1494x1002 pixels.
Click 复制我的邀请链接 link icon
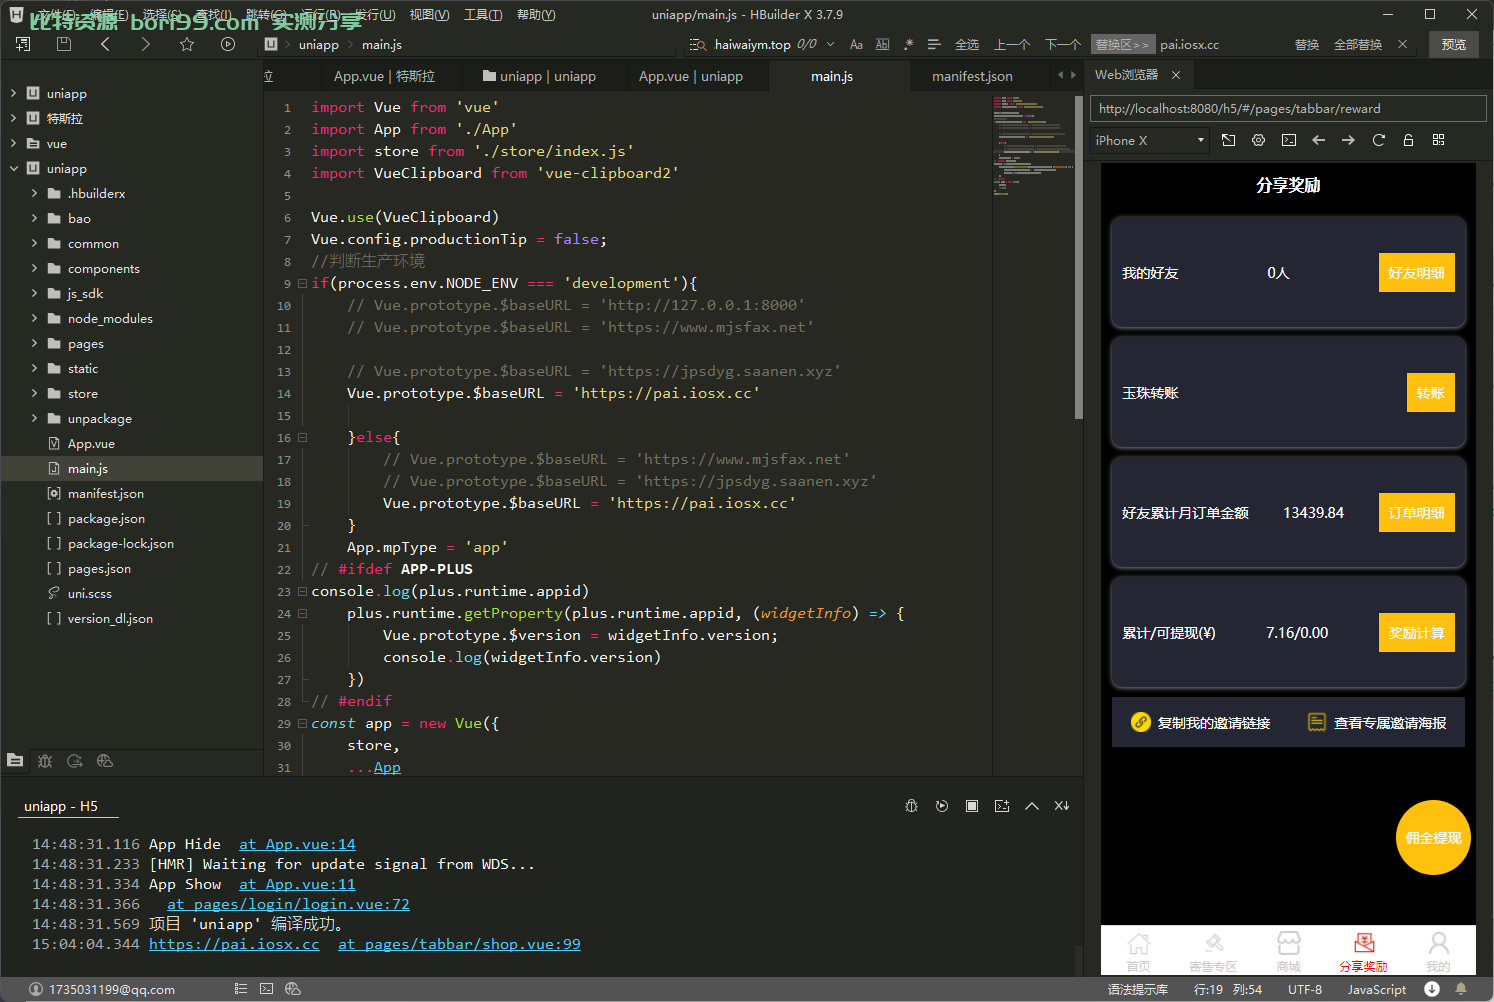(x=1140, y=722)
